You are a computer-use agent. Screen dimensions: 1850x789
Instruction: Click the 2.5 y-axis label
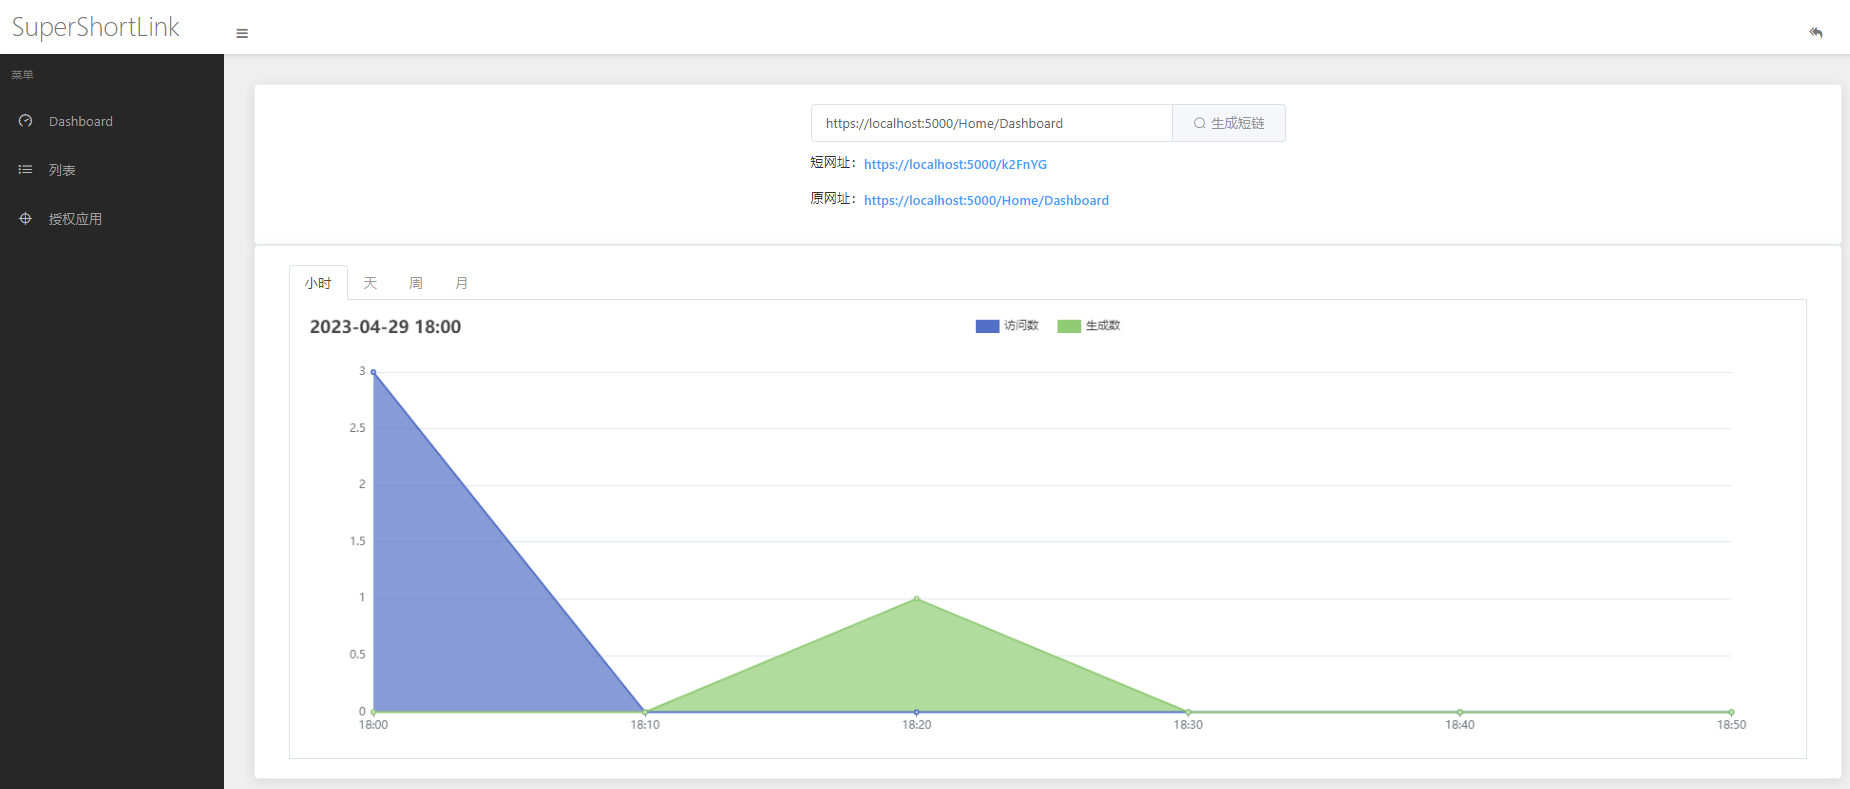pyautogui.click(x=357, y=428)
